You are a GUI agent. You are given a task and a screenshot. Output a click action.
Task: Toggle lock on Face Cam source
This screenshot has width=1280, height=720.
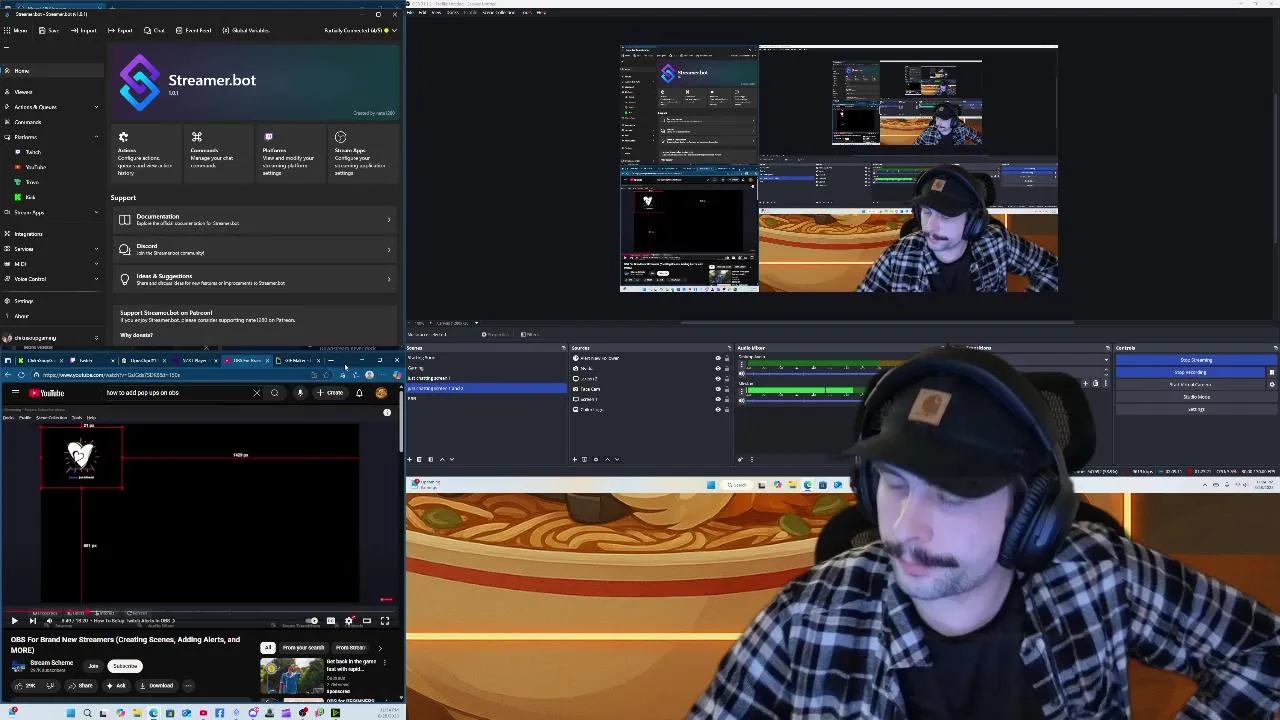pos(726,389)
